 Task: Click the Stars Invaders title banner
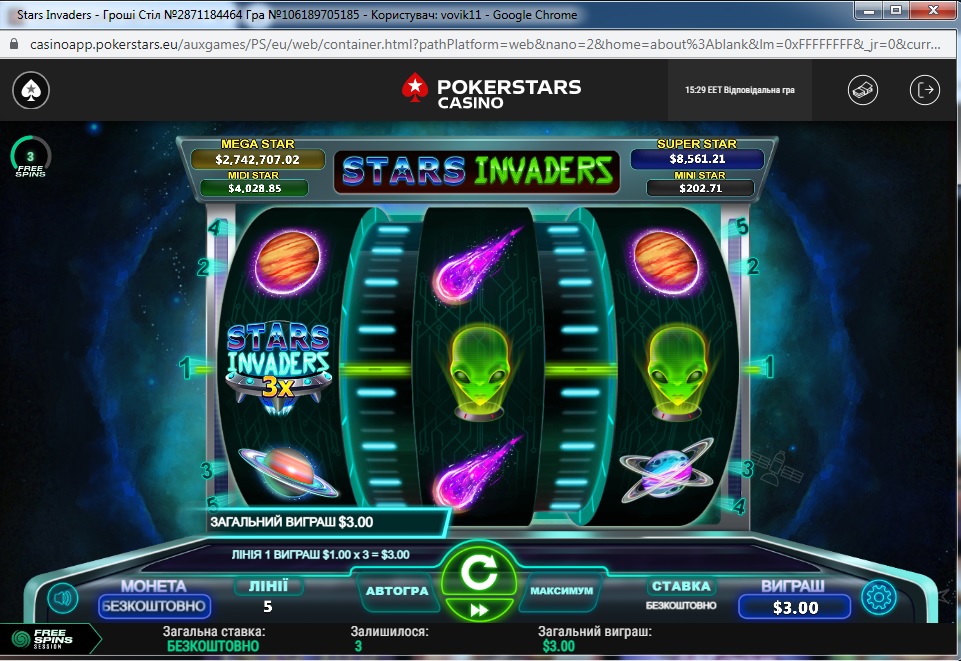tap(477, 171)
